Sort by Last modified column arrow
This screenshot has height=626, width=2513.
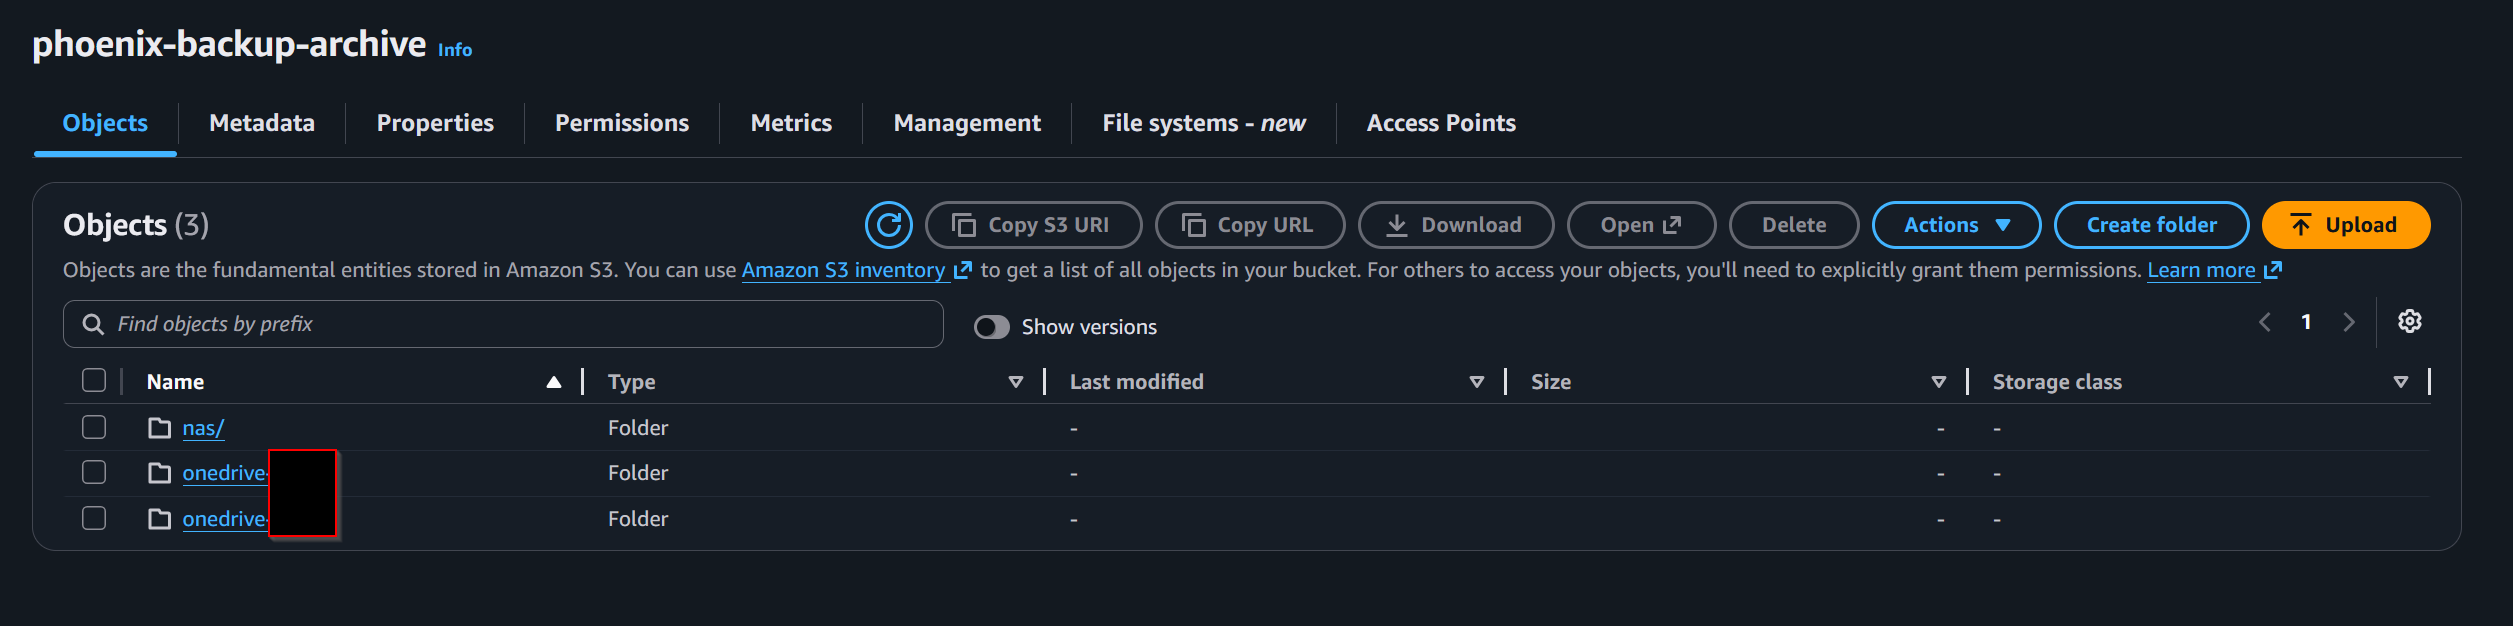click(x=1477, y=382)
